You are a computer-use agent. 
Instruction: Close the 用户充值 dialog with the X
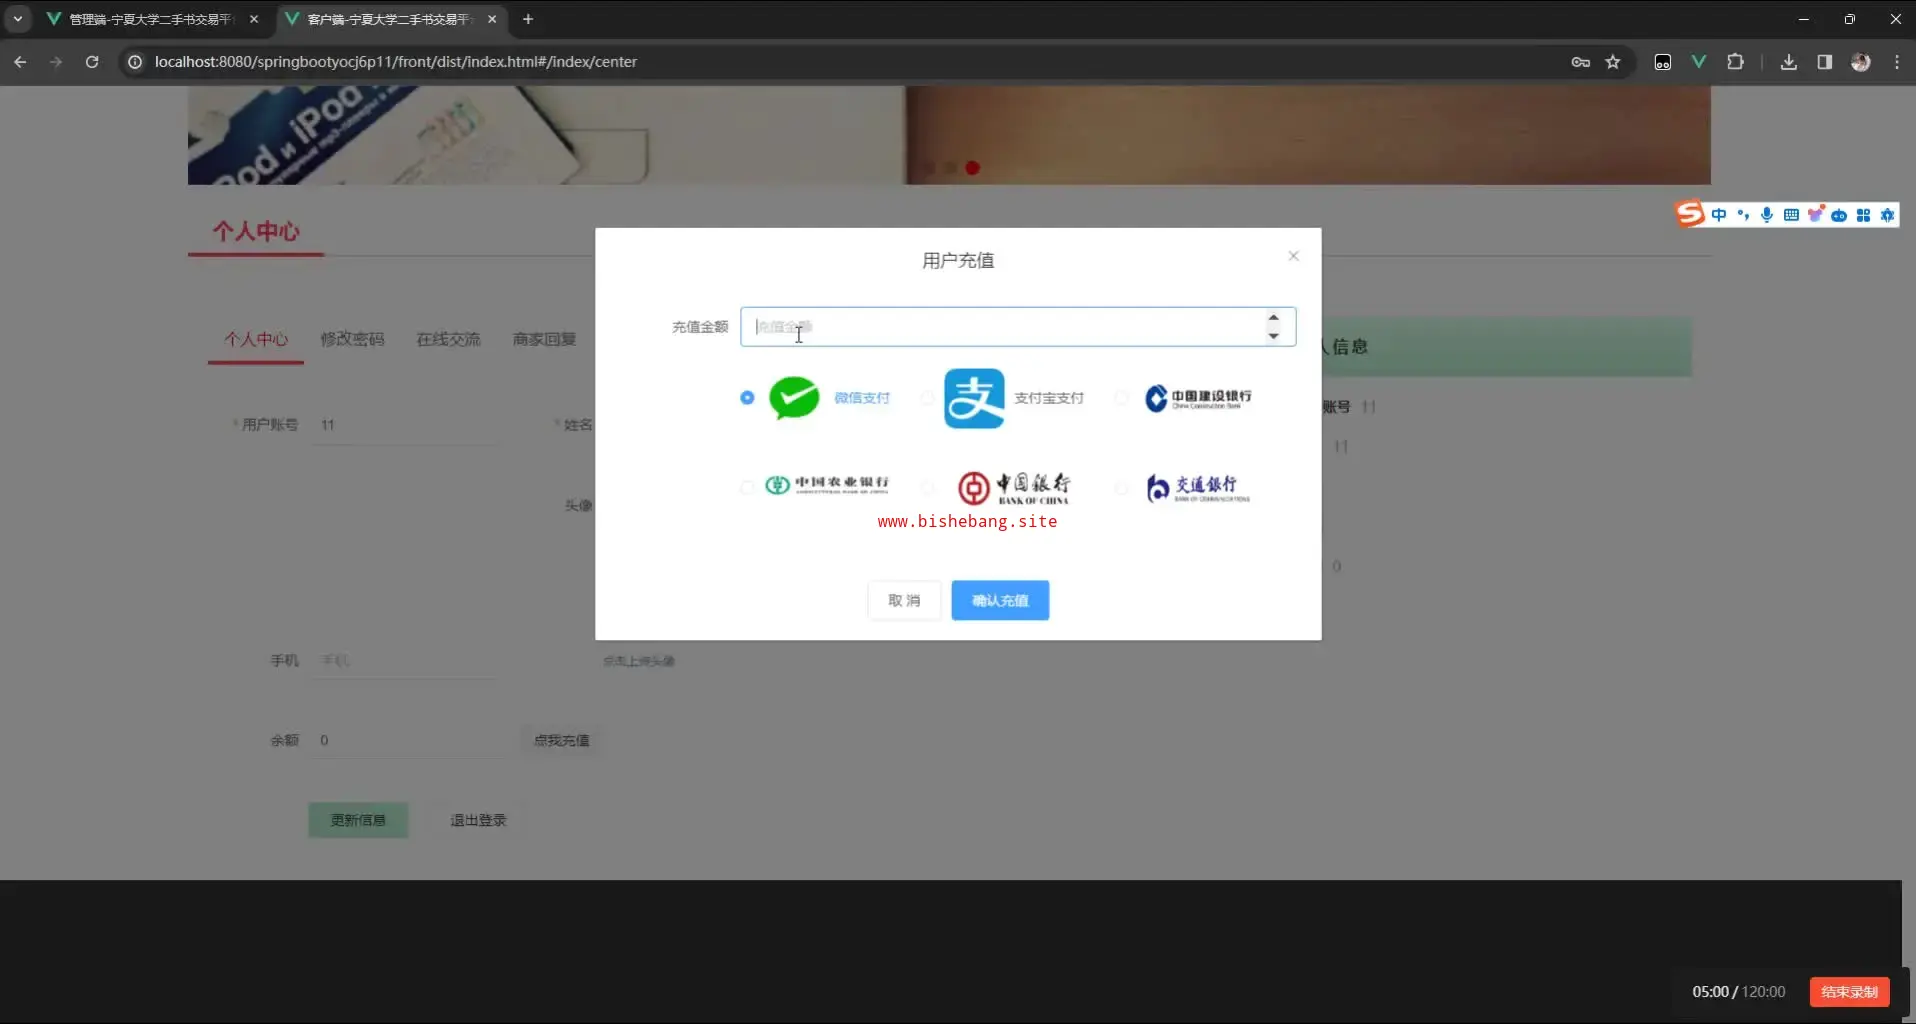click(x=1293, y=256)
